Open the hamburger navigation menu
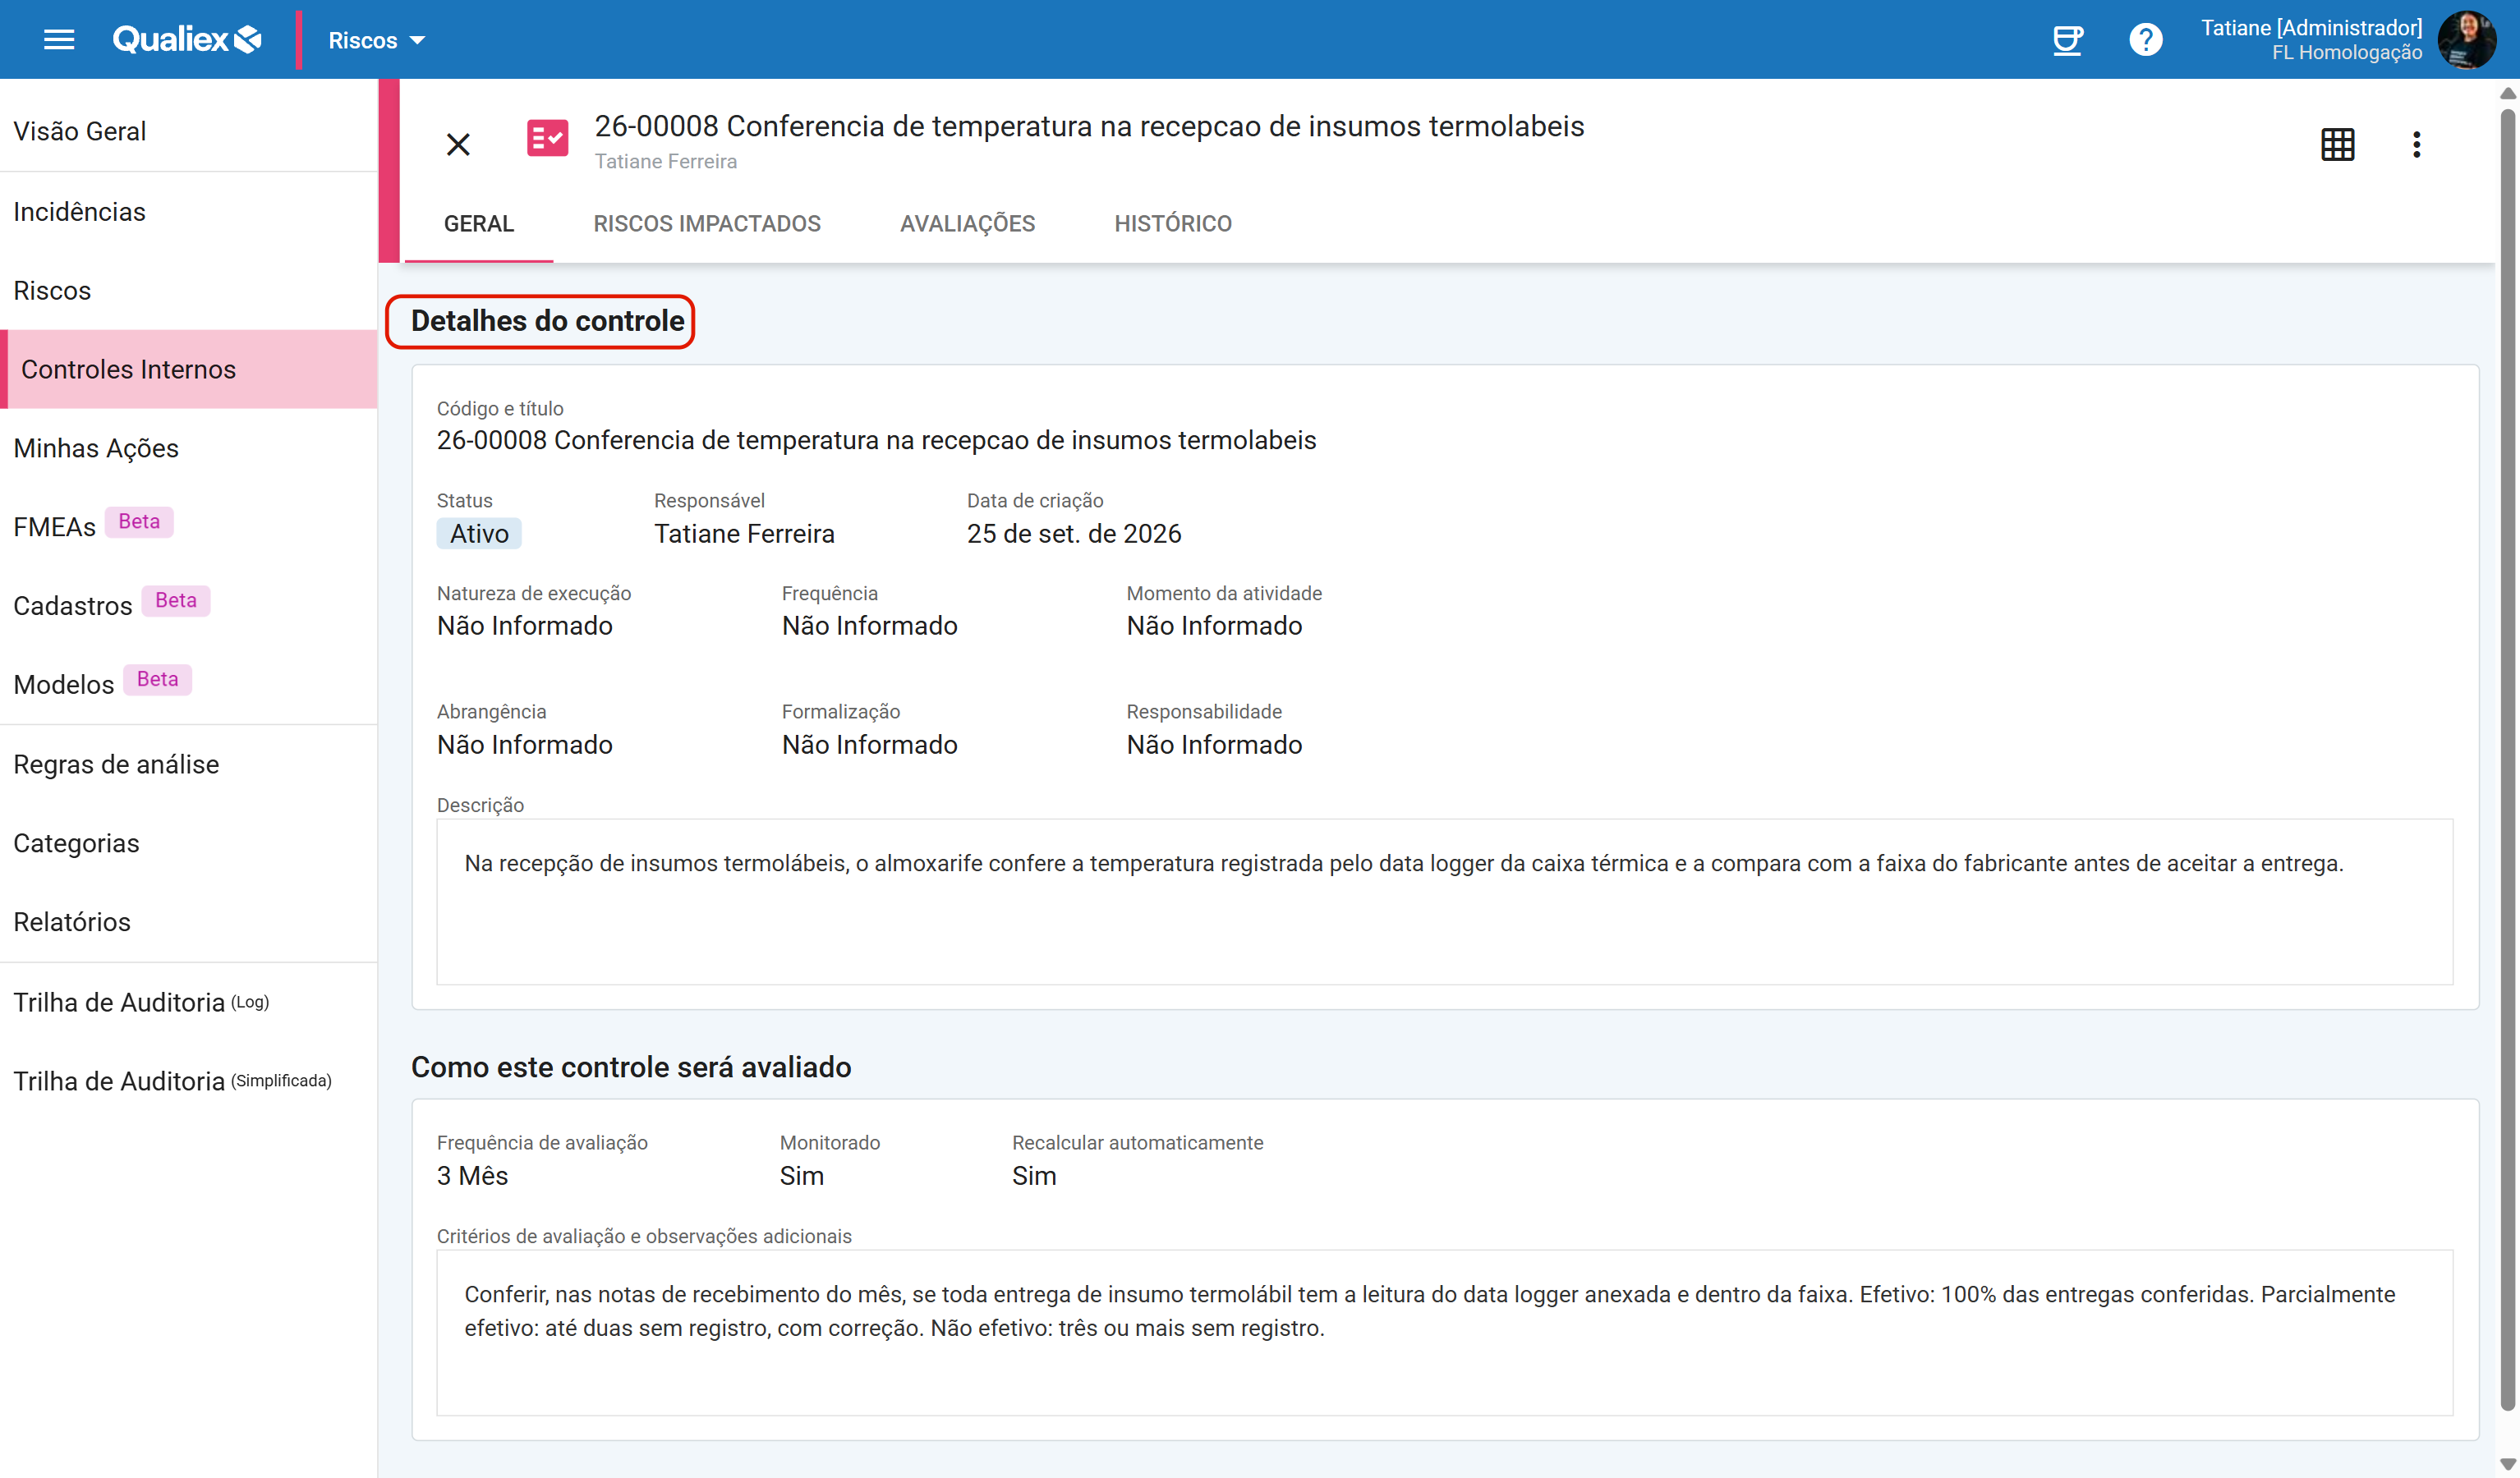The width and height of the screenshot is (2520, 1478). click(59, 40)
